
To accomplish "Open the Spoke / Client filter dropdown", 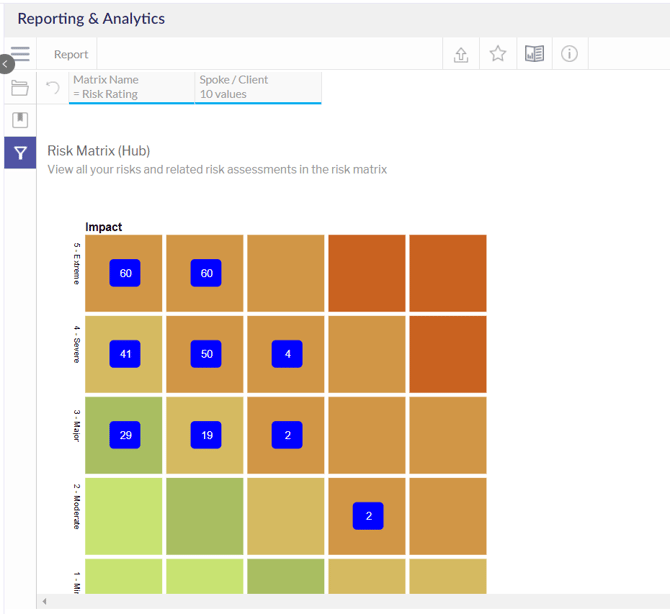I will 258,87.
